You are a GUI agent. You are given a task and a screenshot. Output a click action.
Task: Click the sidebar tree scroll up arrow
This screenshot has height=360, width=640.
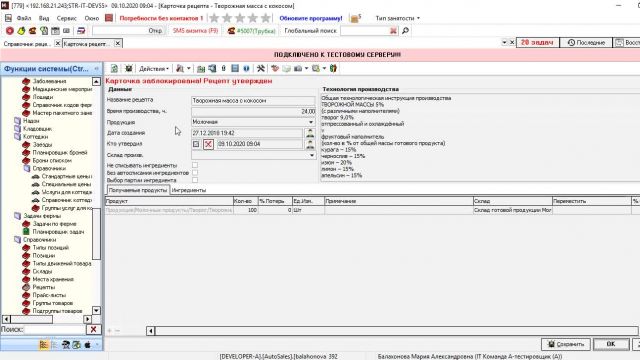96,82
